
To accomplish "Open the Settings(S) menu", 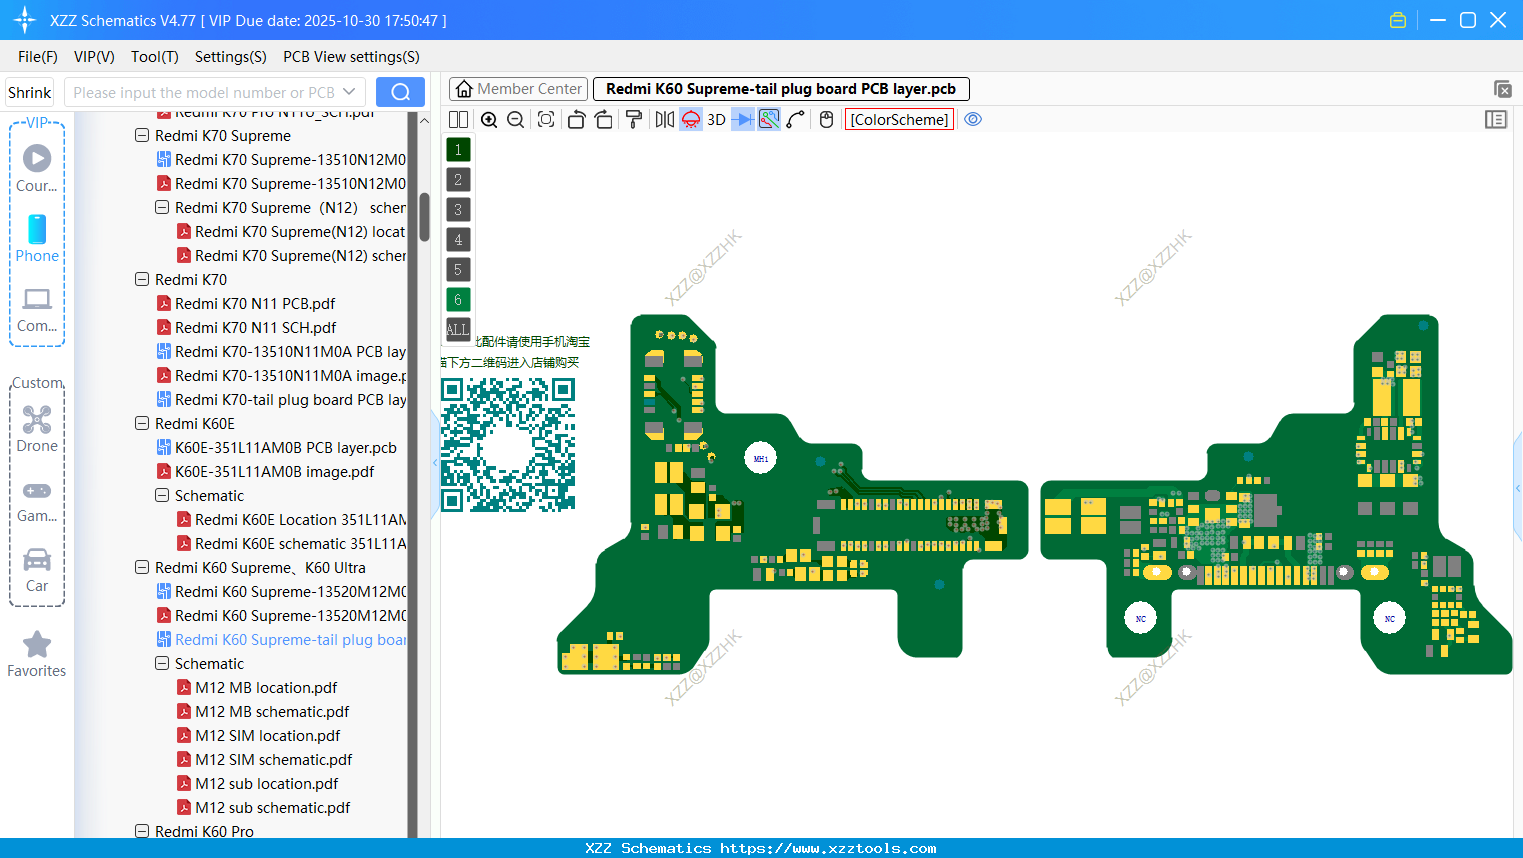I will pyautogui.click(x=231, y=57).
